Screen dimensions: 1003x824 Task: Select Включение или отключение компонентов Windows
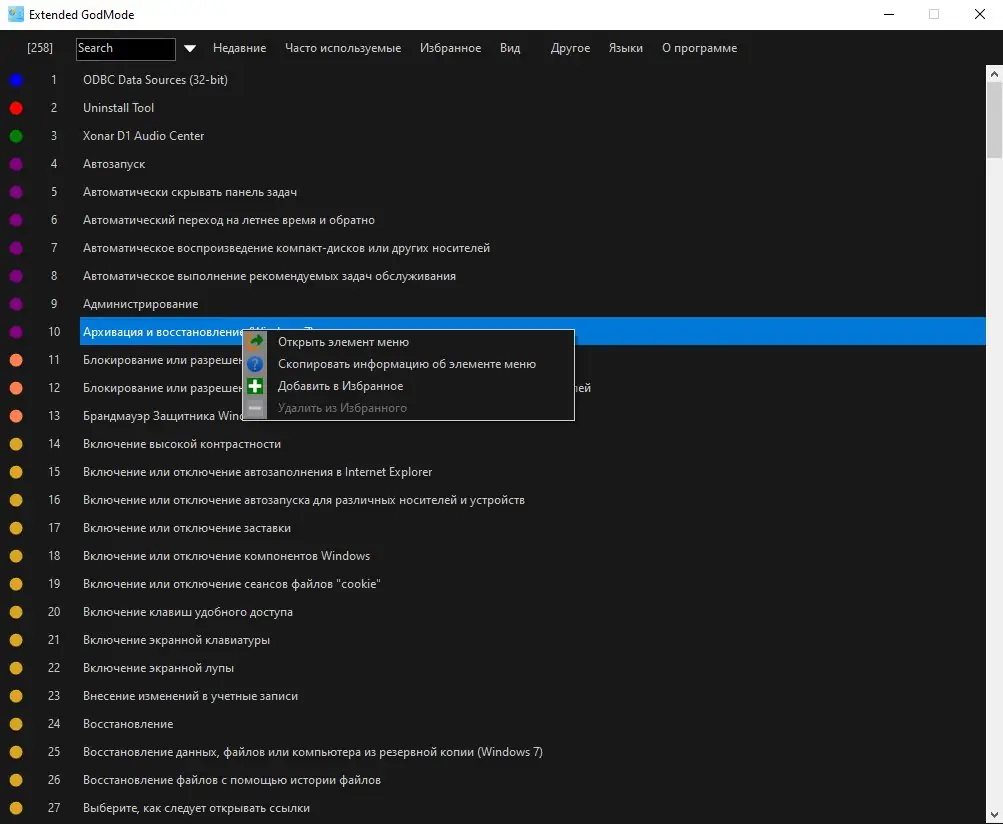pyautogui.click(x=226, y=556)
